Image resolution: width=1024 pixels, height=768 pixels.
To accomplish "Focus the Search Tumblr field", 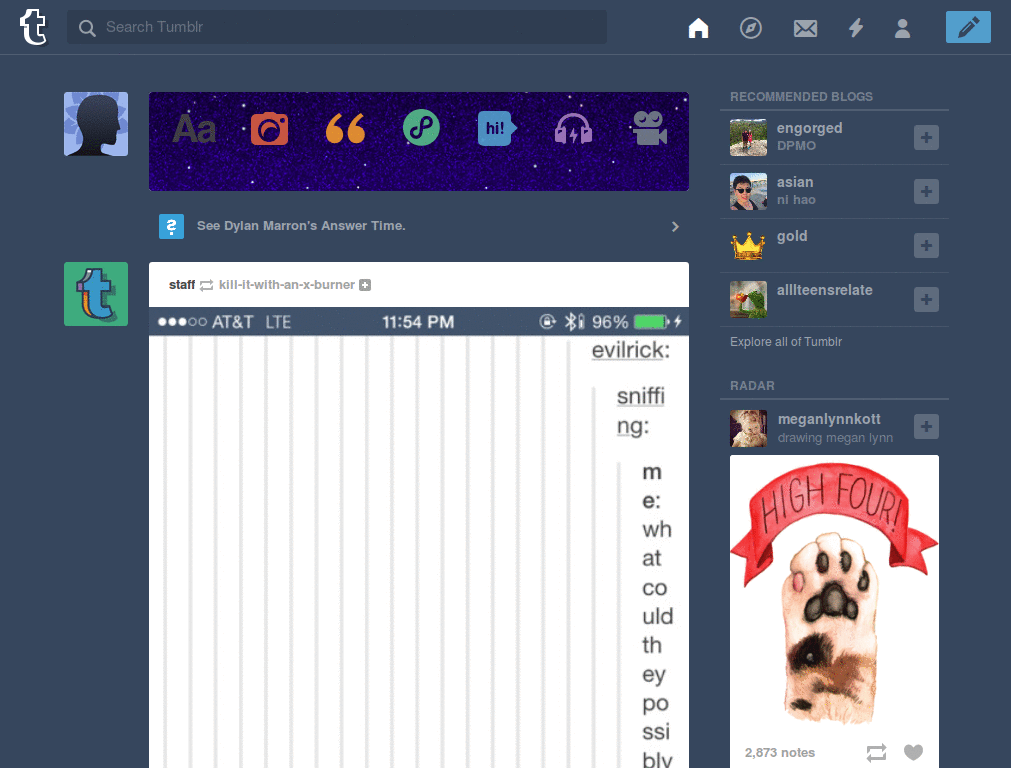I will [336, 27].
